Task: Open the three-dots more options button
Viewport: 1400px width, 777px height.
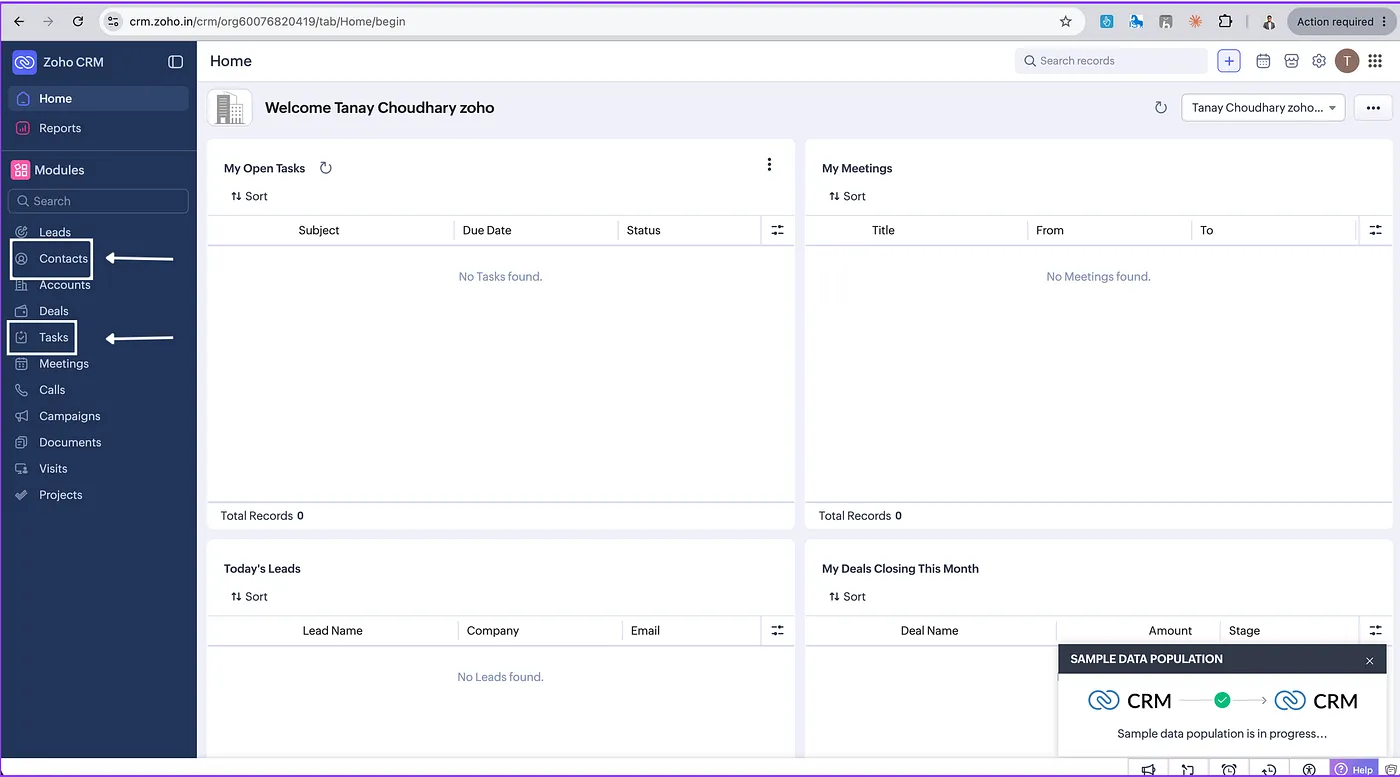Action: [1373, 108]
